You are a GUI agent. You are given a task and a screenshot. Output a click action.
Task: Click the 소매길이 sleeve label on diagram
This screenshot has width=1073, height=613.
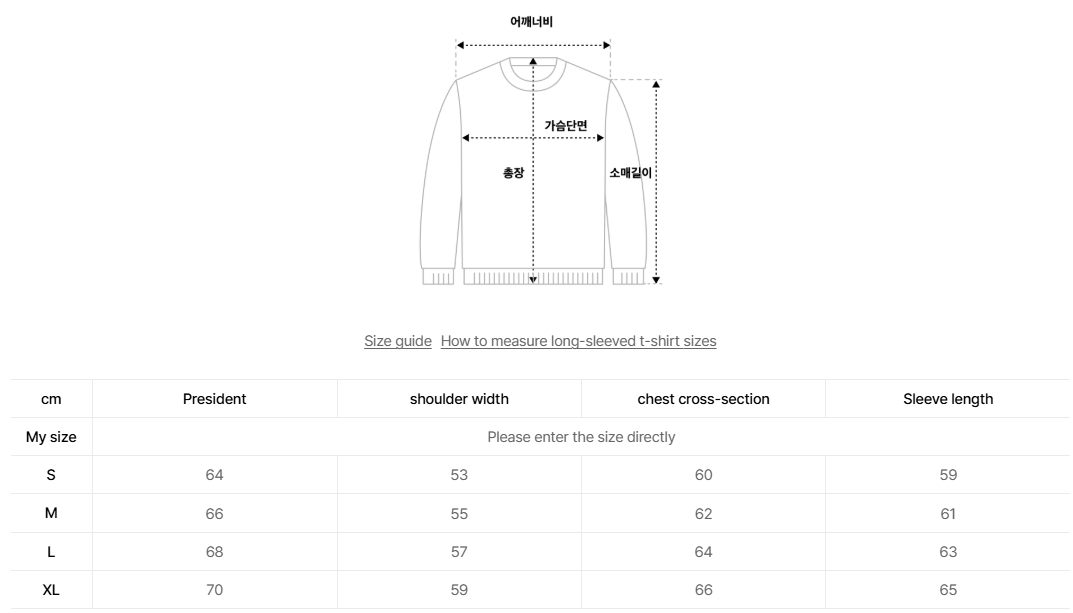coord(631,173)
